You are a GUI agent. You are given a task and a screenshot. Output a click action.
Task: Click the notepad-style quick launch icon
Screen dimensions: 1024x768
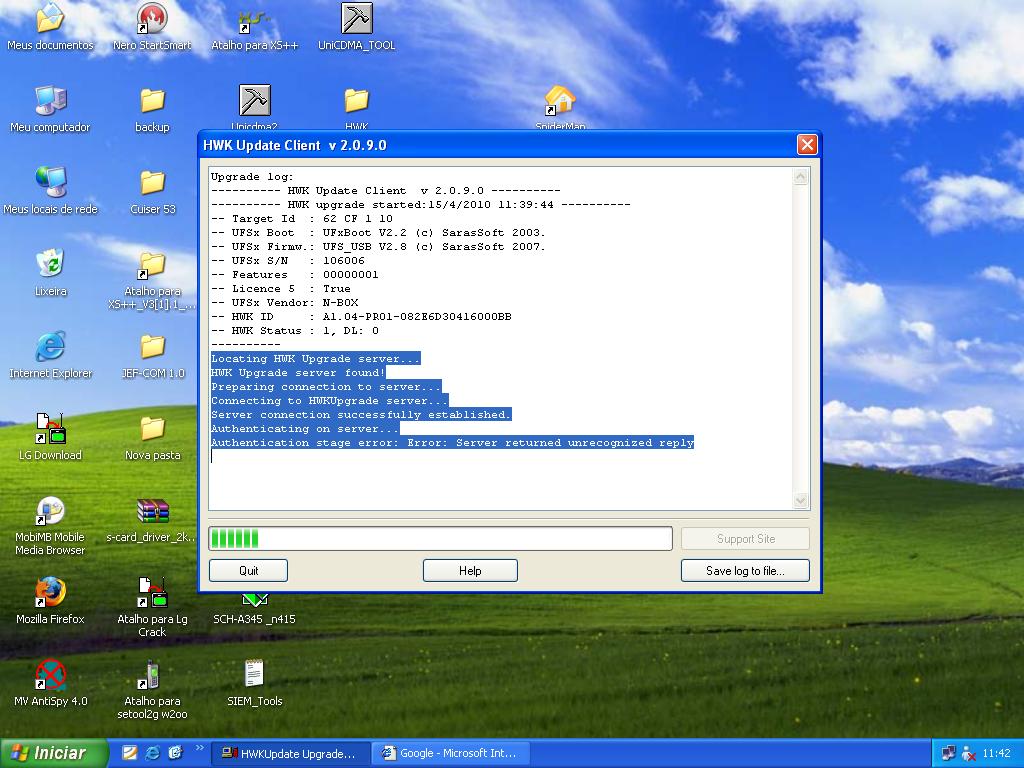coord(130,753)
